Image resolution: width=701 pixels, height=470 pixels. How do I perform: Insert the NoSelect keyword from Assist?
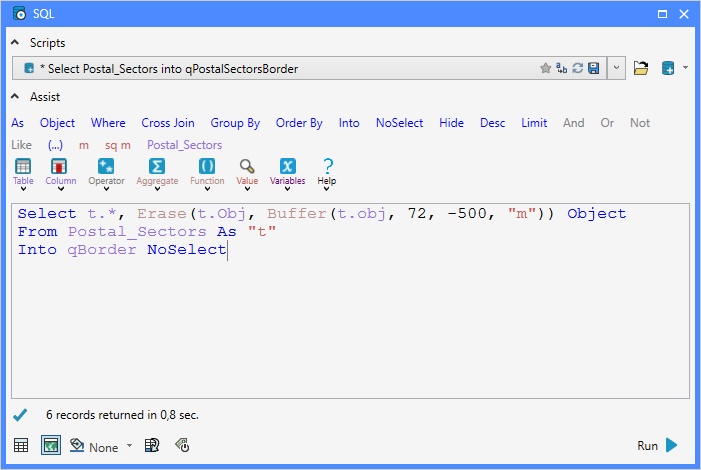399,123
